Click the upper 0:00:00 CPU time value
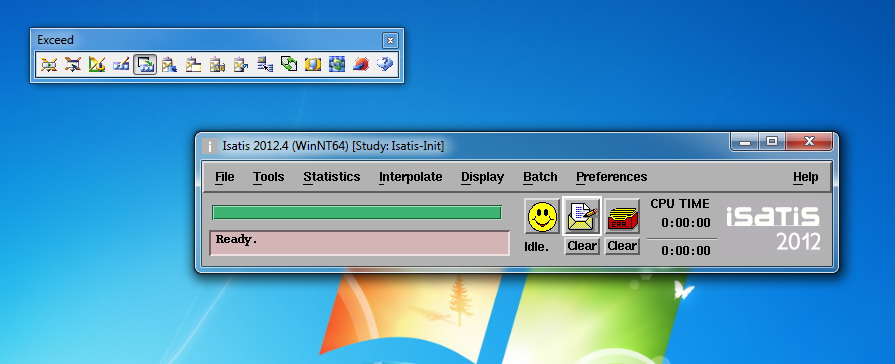The image size is (895, 364). click(x=686, y=223)
